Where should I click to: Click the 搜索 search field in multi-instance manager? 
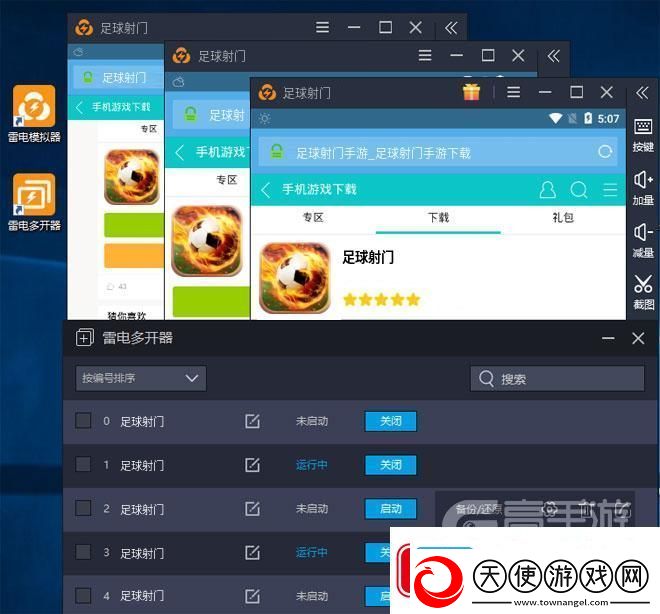click(557, 379)
